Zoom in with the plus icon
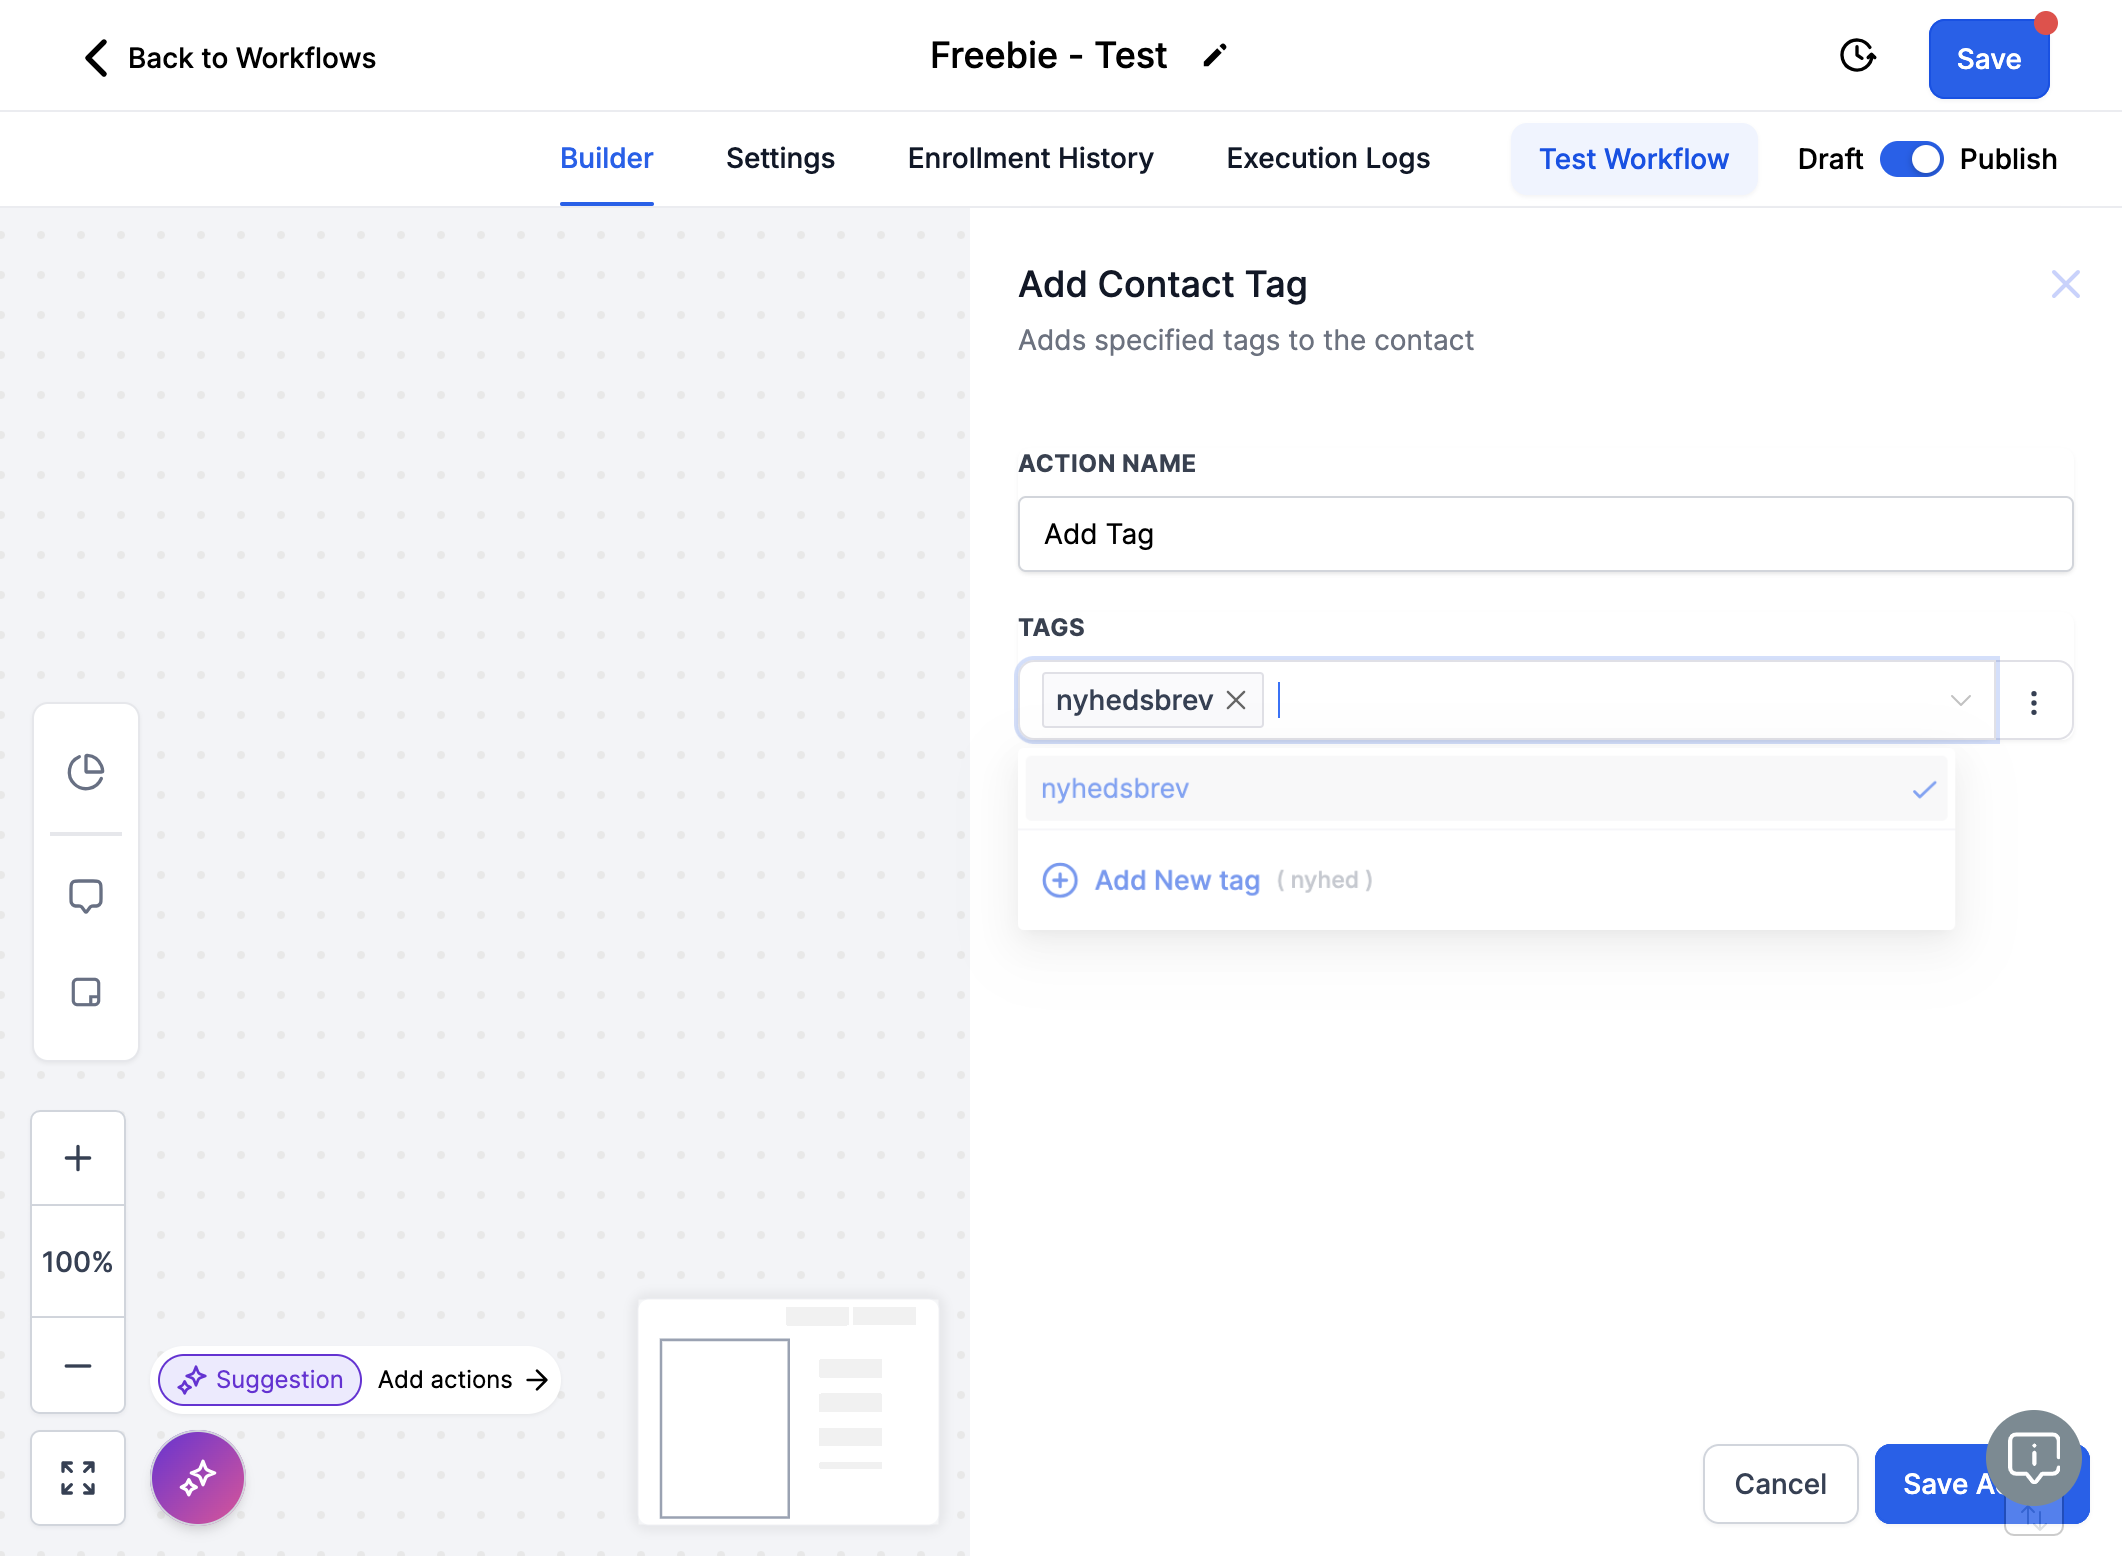 tap(78, 1158)
